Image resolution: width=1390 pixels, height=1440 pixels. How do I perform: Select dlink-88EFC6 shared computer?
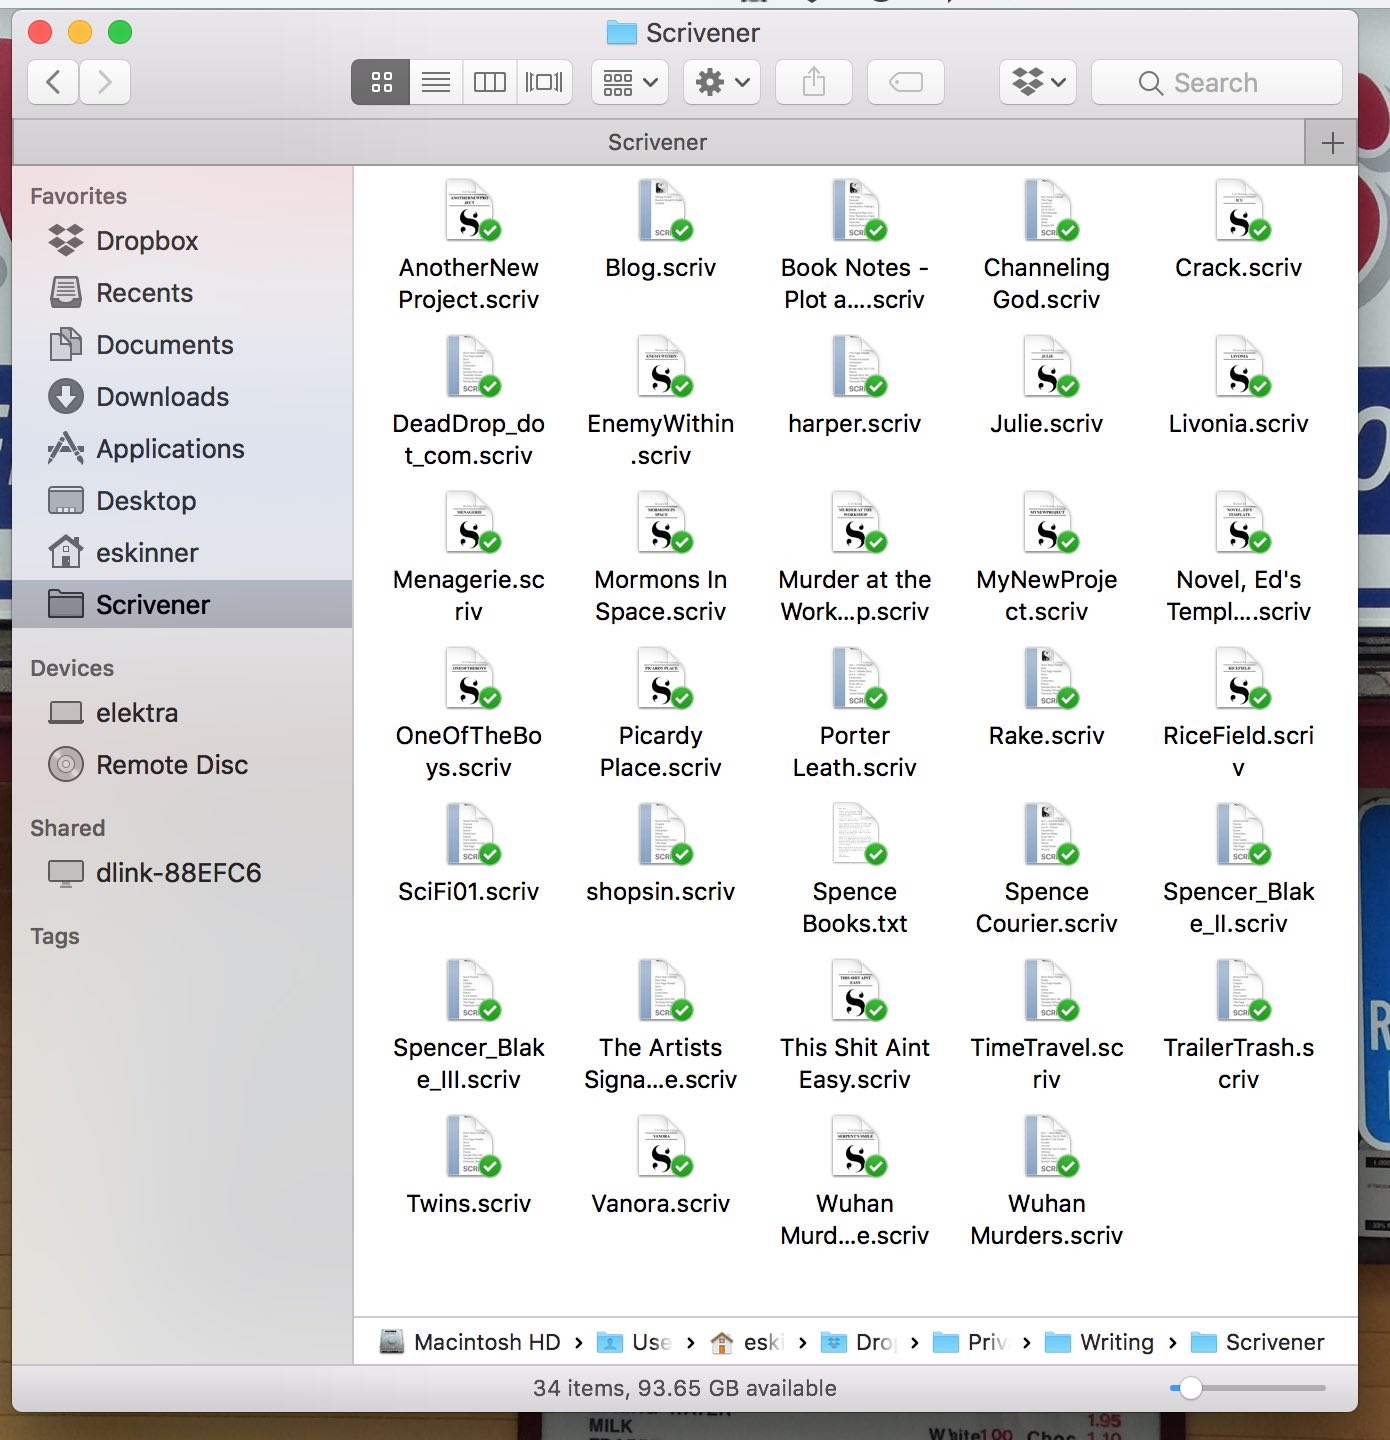coord(182,873)
